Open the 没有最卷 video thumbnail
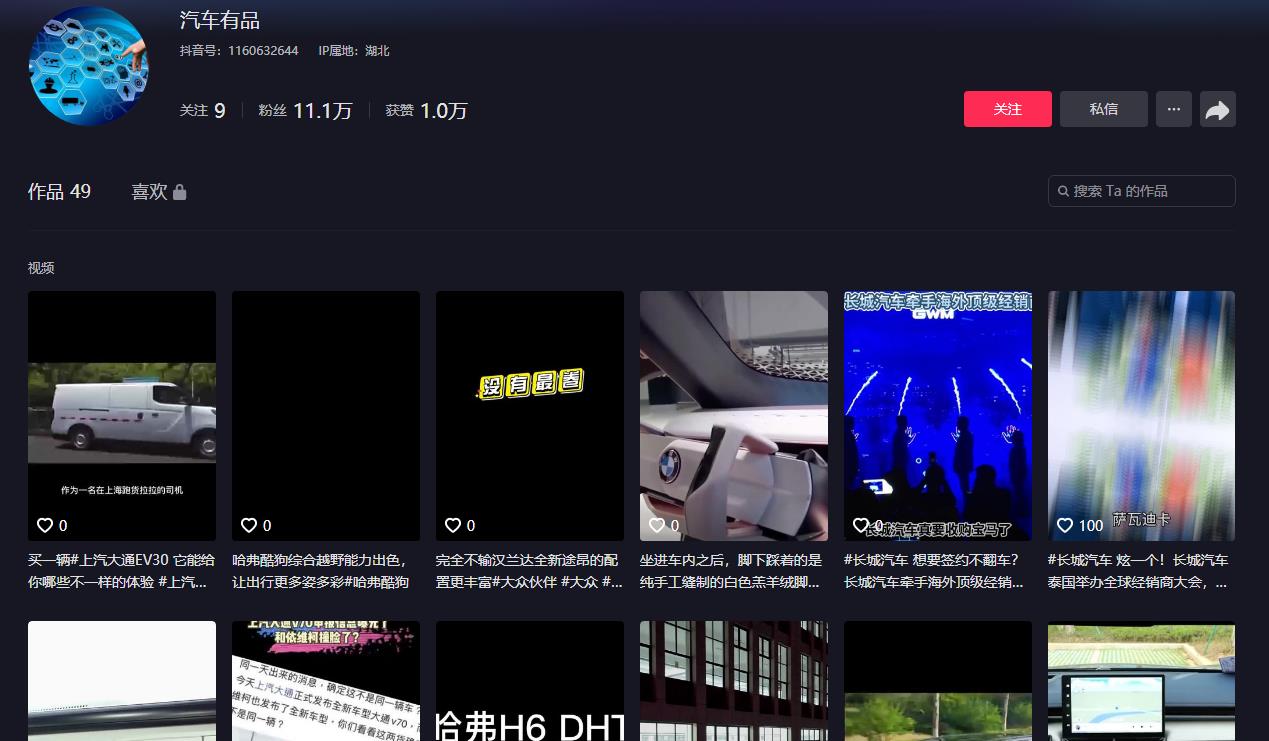Screen dimensions: 1269x741 pyautogui.click(x=530, y=416)
